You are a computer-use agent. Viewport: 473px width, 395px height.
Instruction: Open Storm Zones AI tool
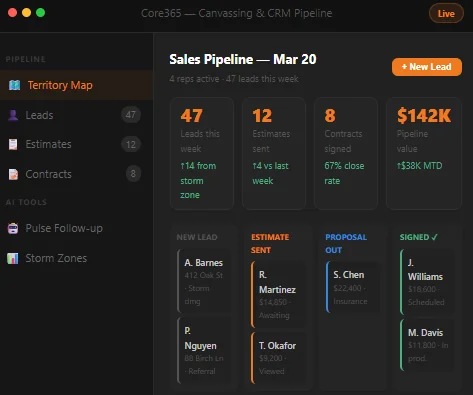(x=76, y=258)
